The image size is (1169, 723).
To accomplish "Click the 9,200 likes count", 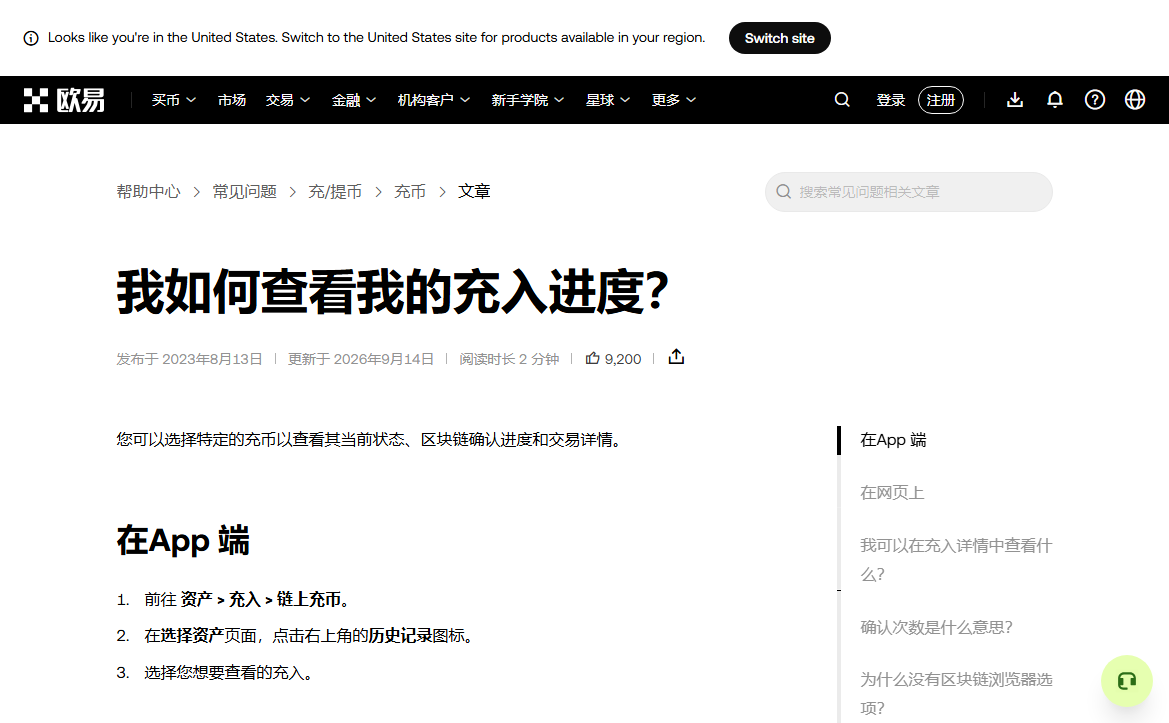I will [x=623, y=359].
